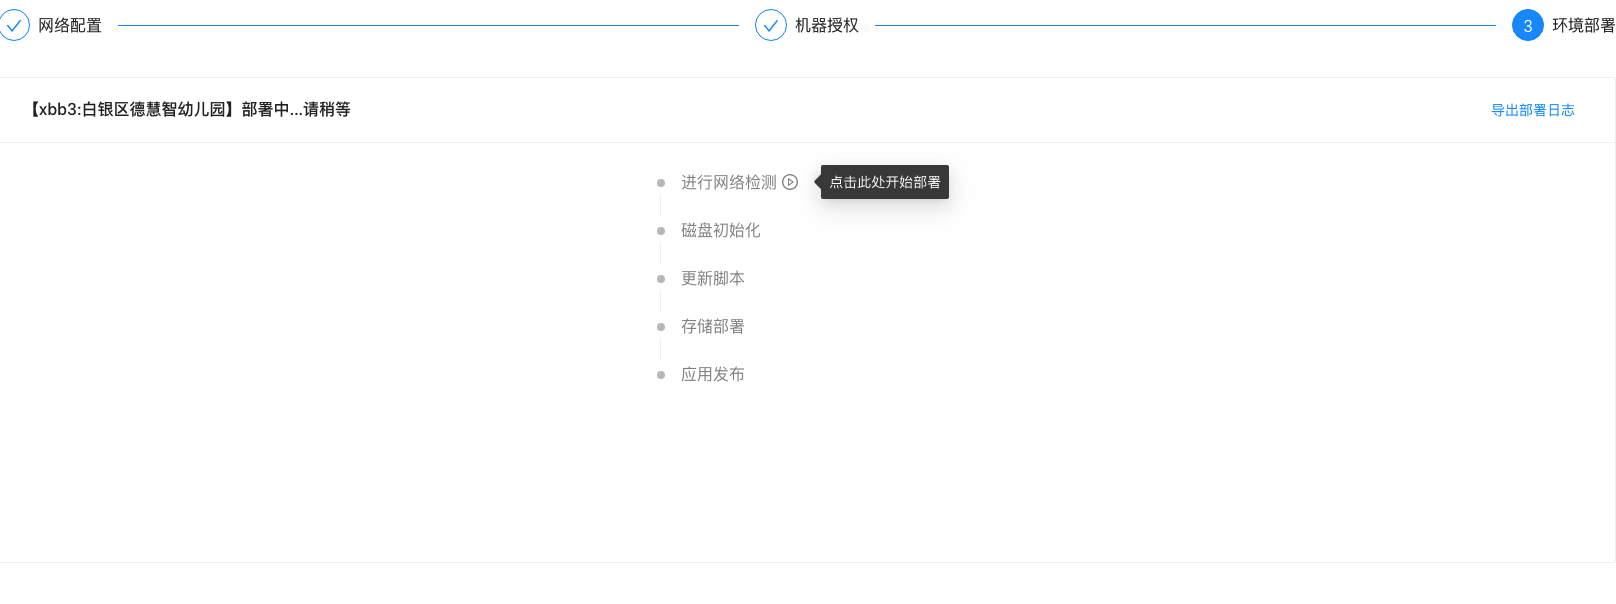Image resolution: width=1616 pixels, height=604 pixels.
Task: Select the 机器授权 step label
Action: pyautogui.click(x=827, y=25)
